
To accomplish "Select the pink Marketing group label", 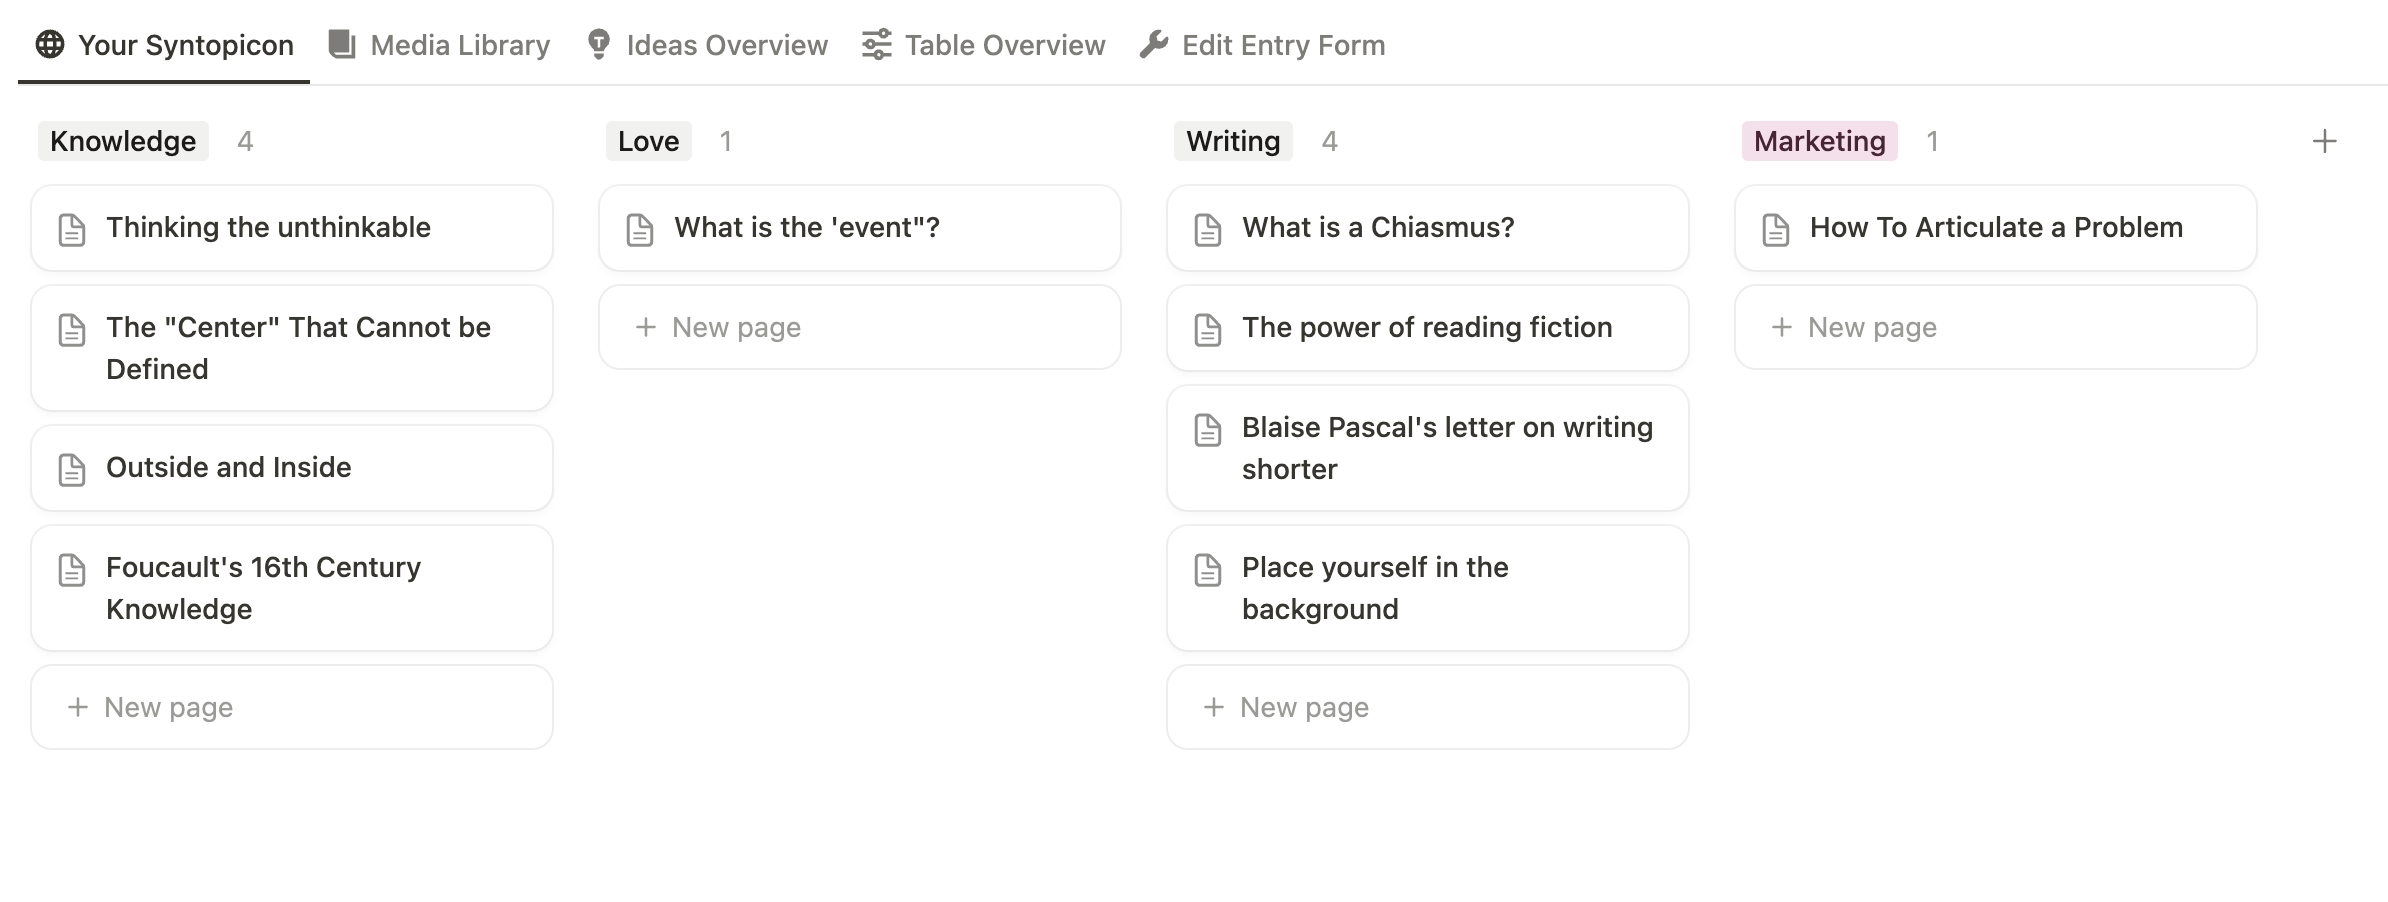I will [x=1819, y=141].
